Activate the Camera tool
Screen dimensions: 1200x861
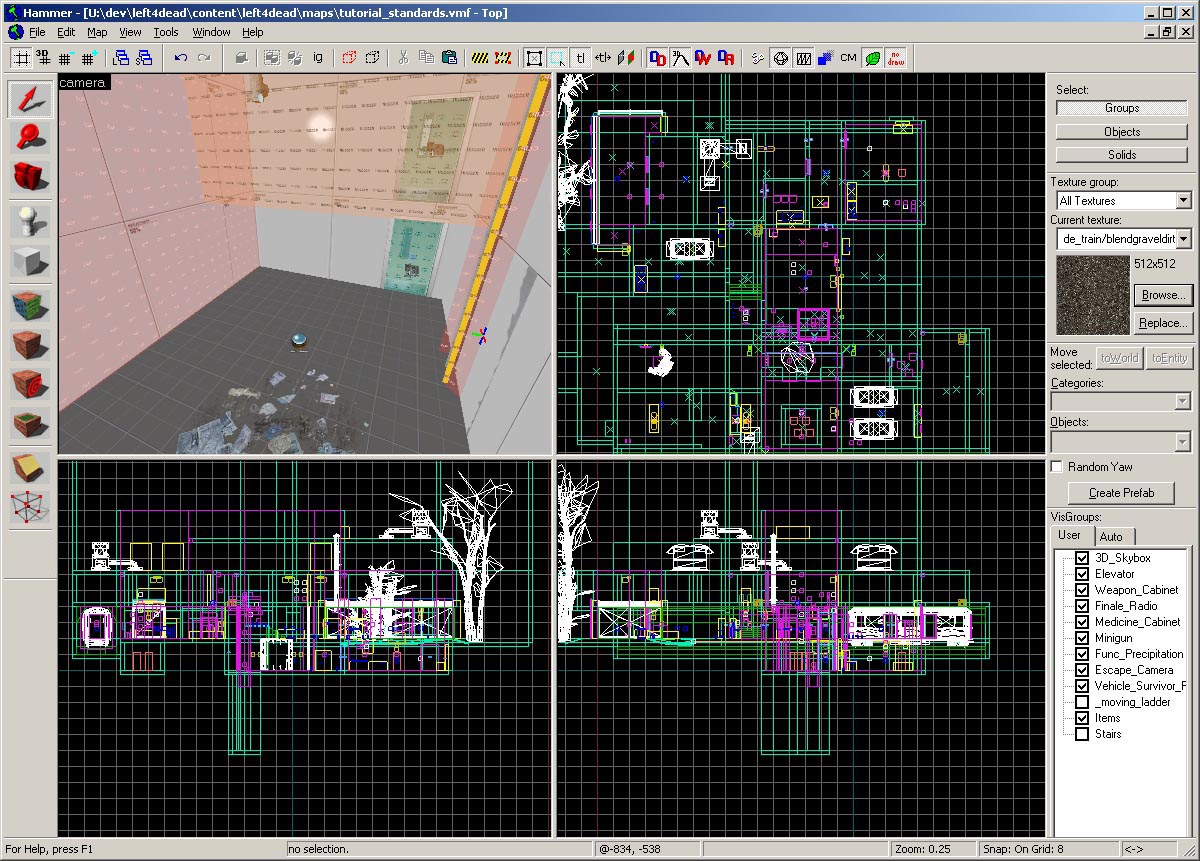tap(30, 176)
